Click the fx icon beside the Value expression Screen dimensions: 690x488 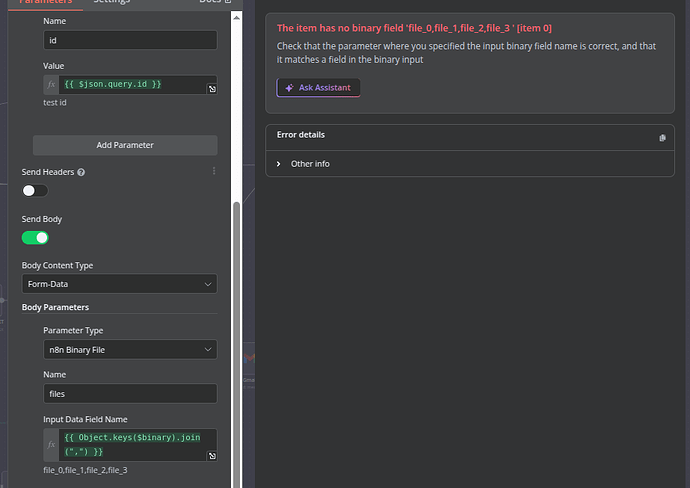point(51,84)
